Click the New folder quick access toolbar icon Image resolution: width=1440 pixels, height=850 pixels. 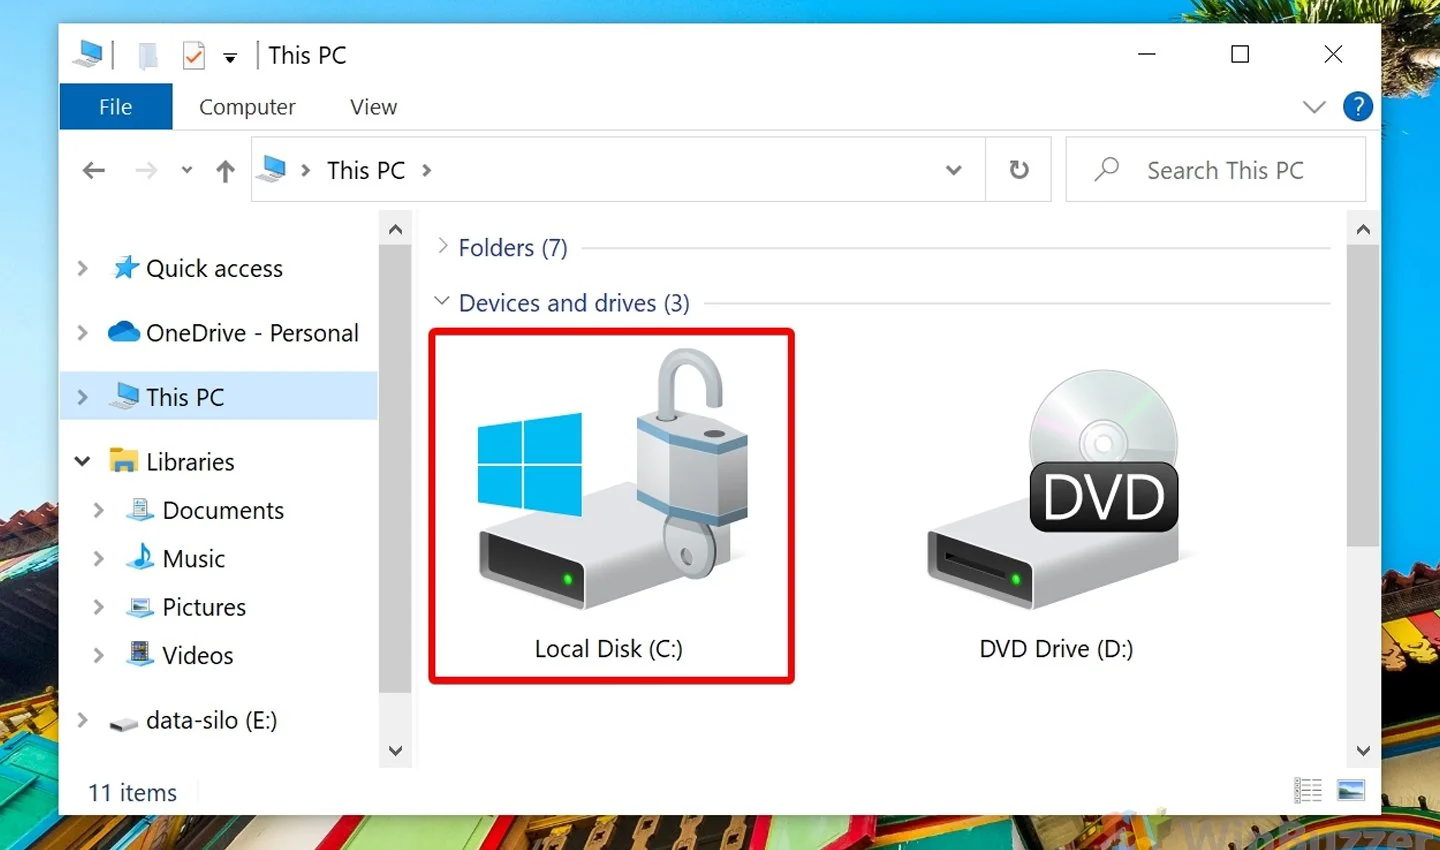(147, 55)
